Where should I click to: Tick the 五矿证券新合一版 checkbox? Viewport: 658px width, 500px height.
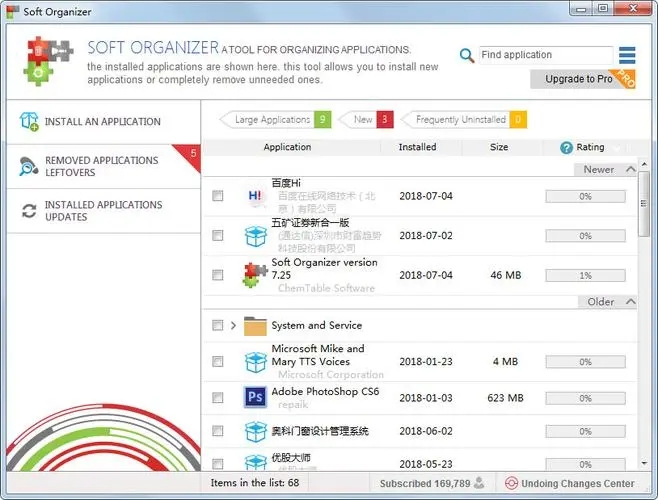point(217,235)
